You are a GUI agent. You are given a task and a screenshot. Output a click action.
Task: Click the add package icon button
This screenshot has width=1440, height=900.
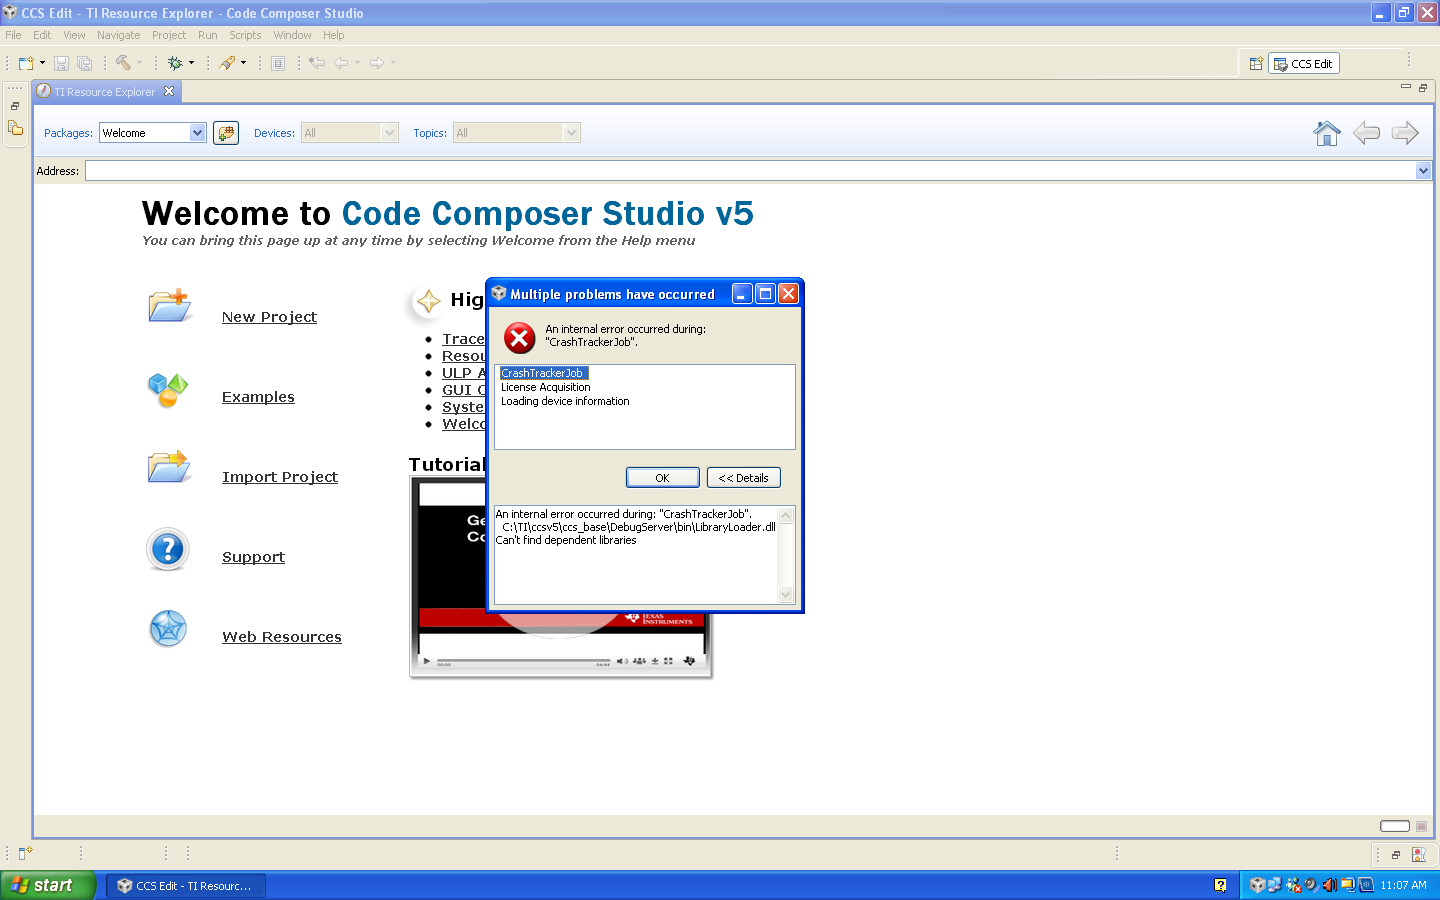(x=226, y=133)
